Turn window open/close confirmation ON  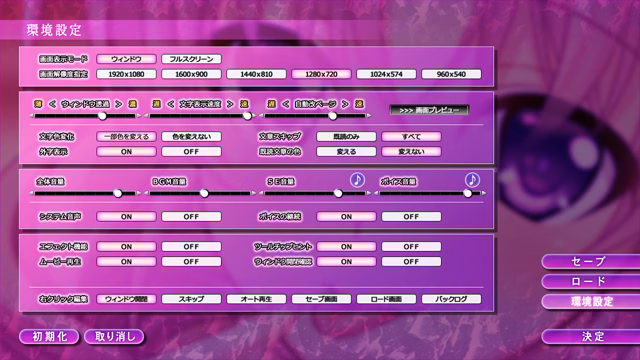click(x=346, y=262)
